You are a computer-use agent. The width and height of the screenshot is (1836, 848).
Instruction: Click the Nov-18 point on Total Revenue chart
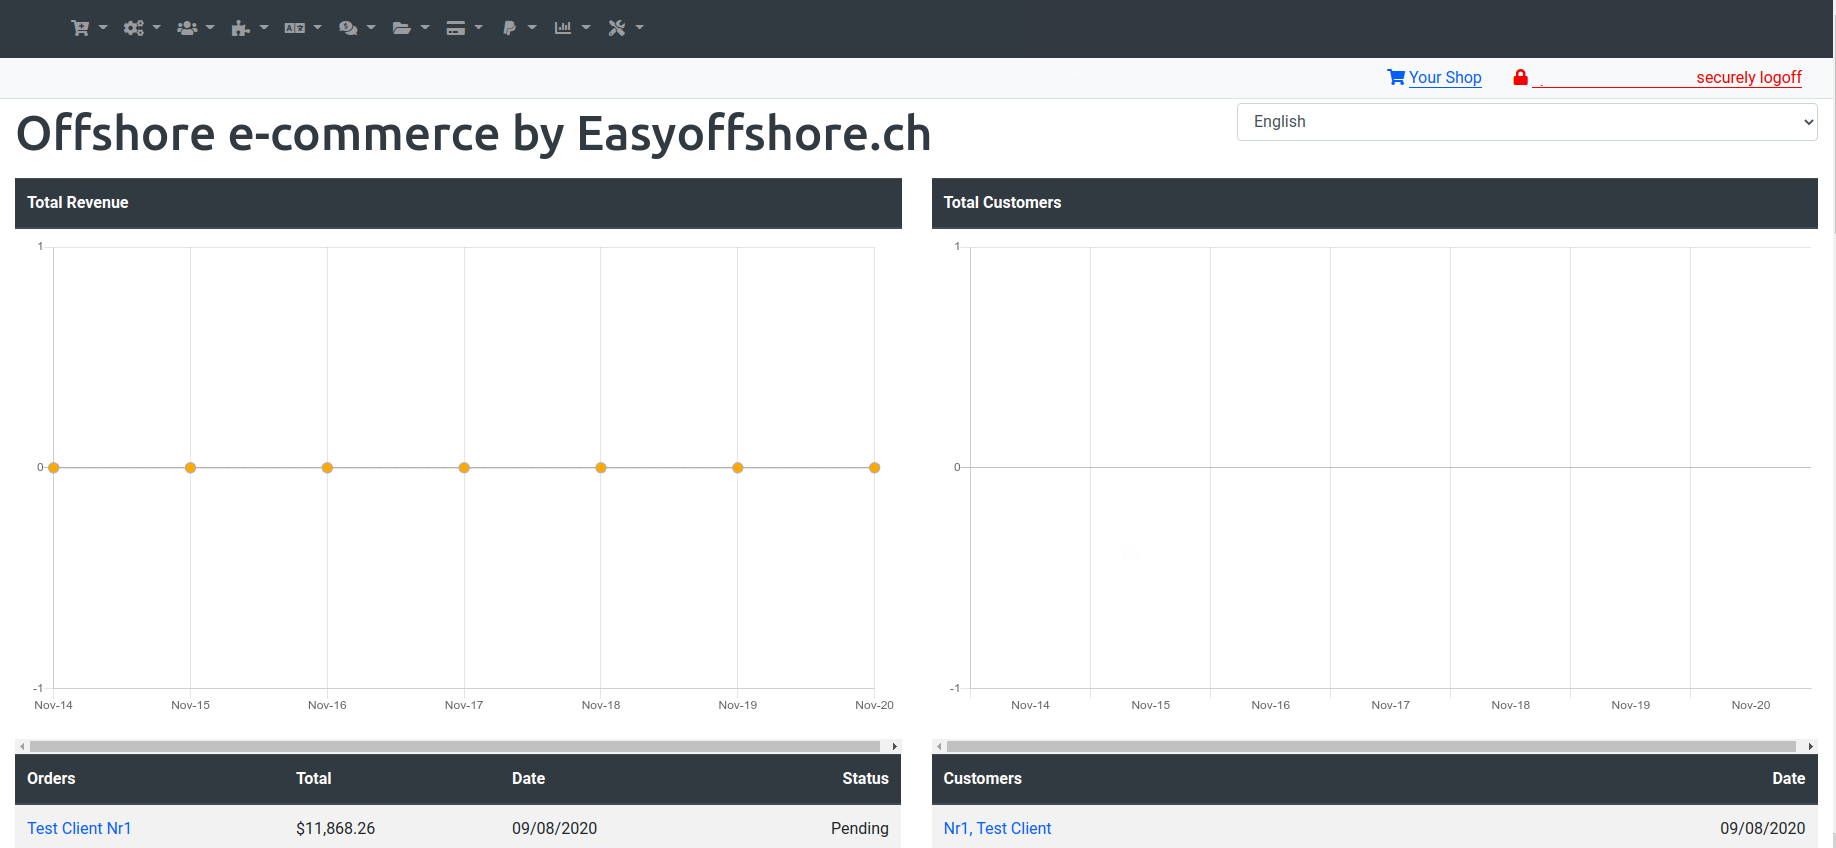tap(601, 467)
